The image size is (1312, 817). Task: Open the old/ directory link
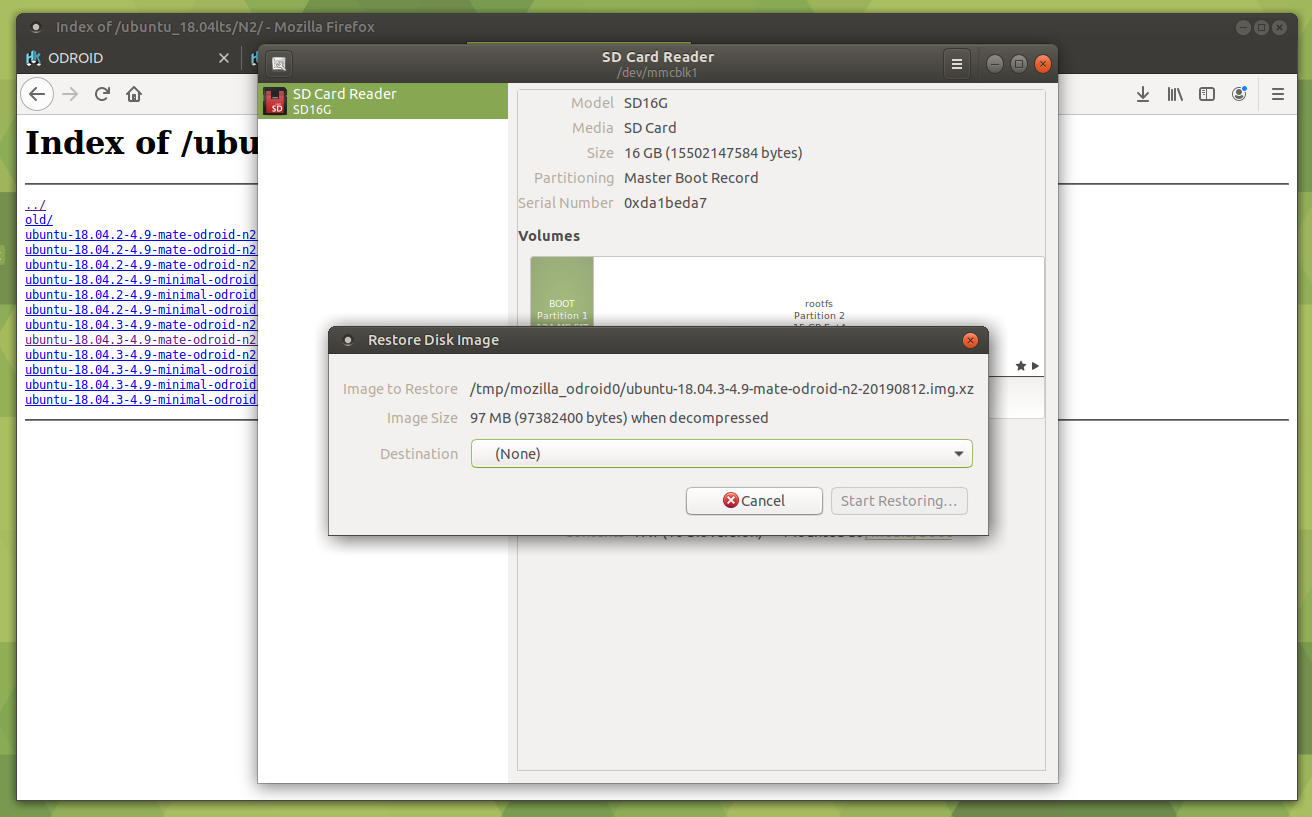(x=39, y=220)
